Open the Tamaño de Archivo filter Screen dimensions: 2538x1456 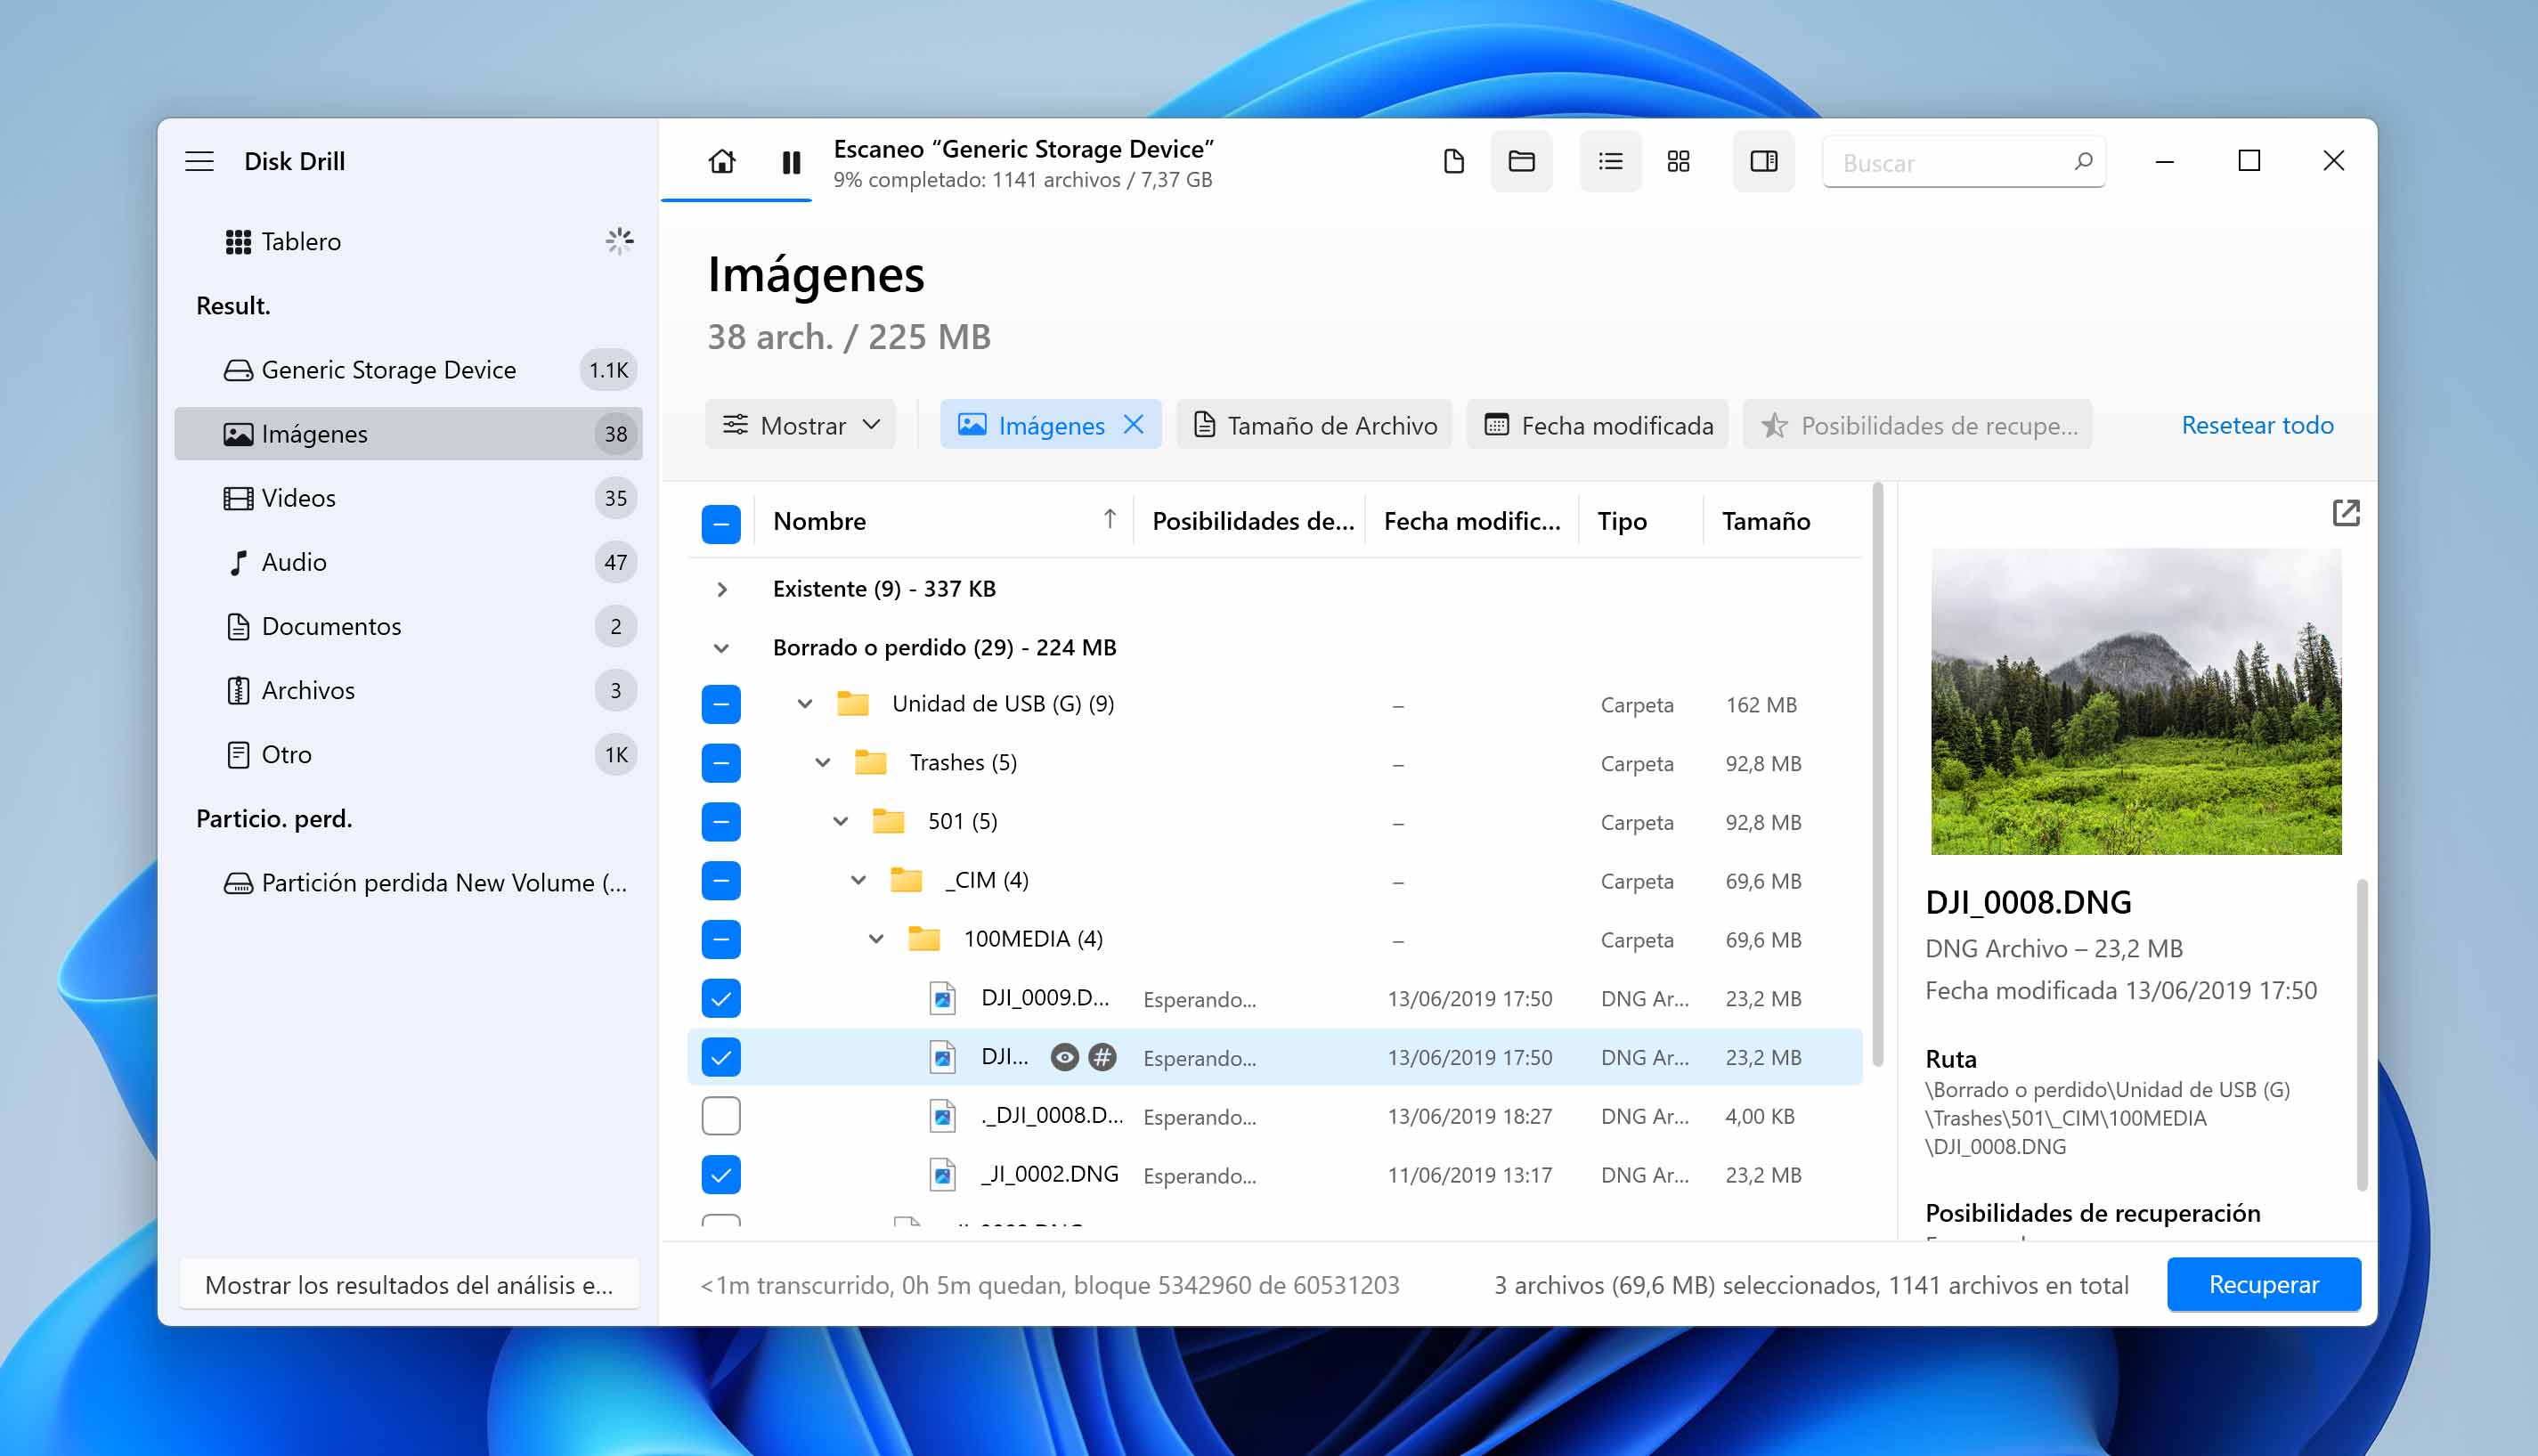pyautogui.click(x=1315, y=425)
